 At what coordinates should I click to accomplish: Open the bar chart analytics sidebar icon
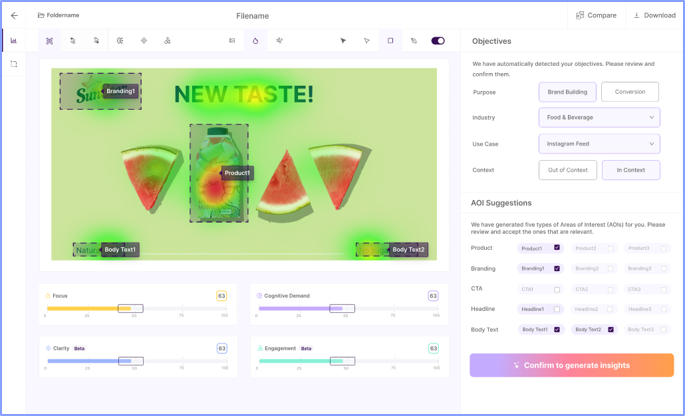click(x=14, y=41)
